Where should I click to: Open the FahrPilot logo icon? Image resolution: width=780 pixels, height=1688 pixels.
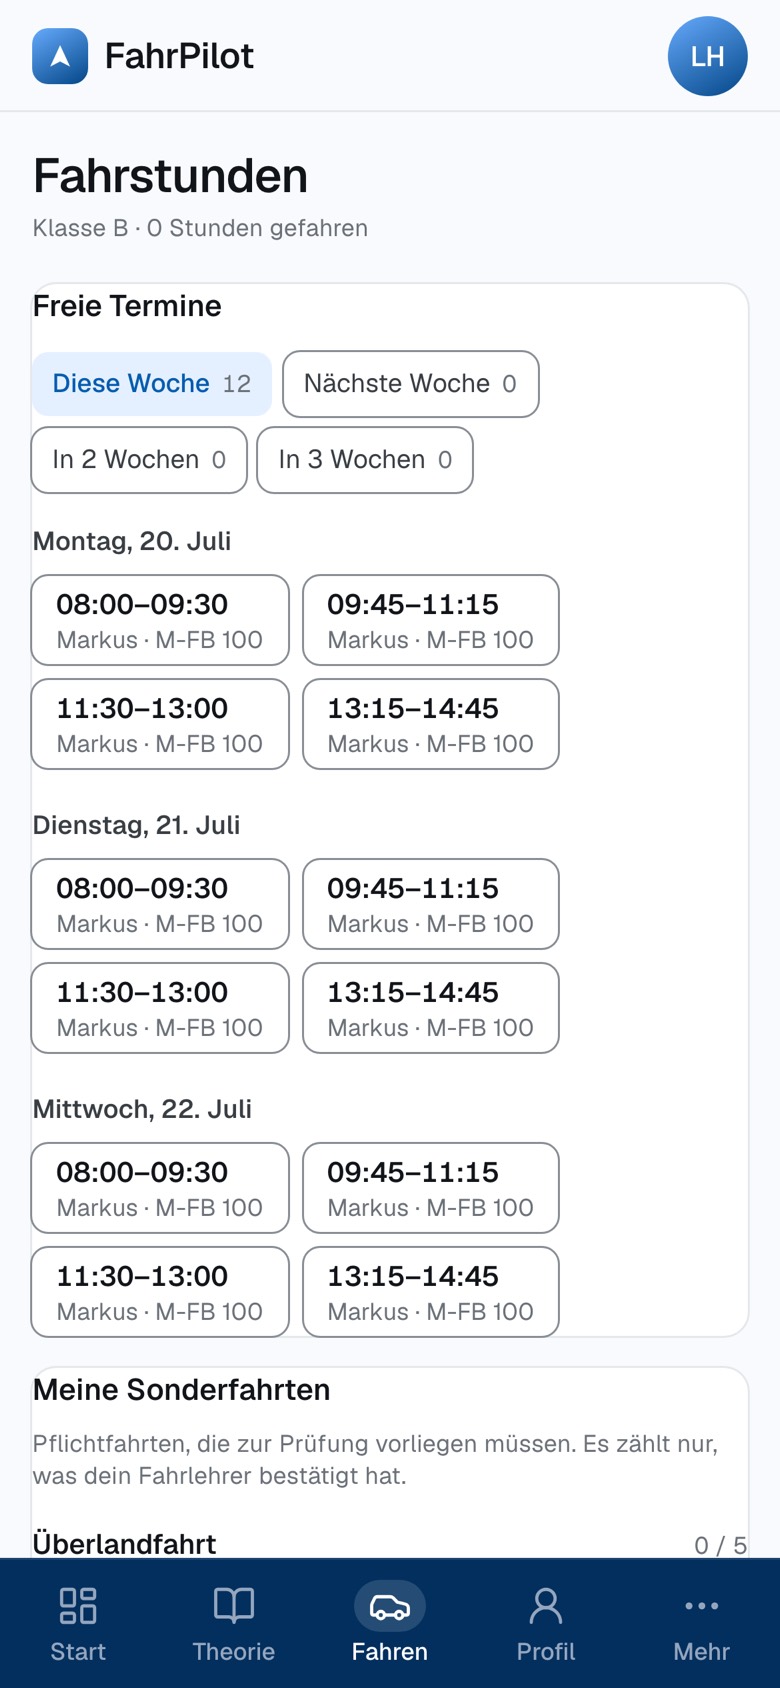point(60,56)
